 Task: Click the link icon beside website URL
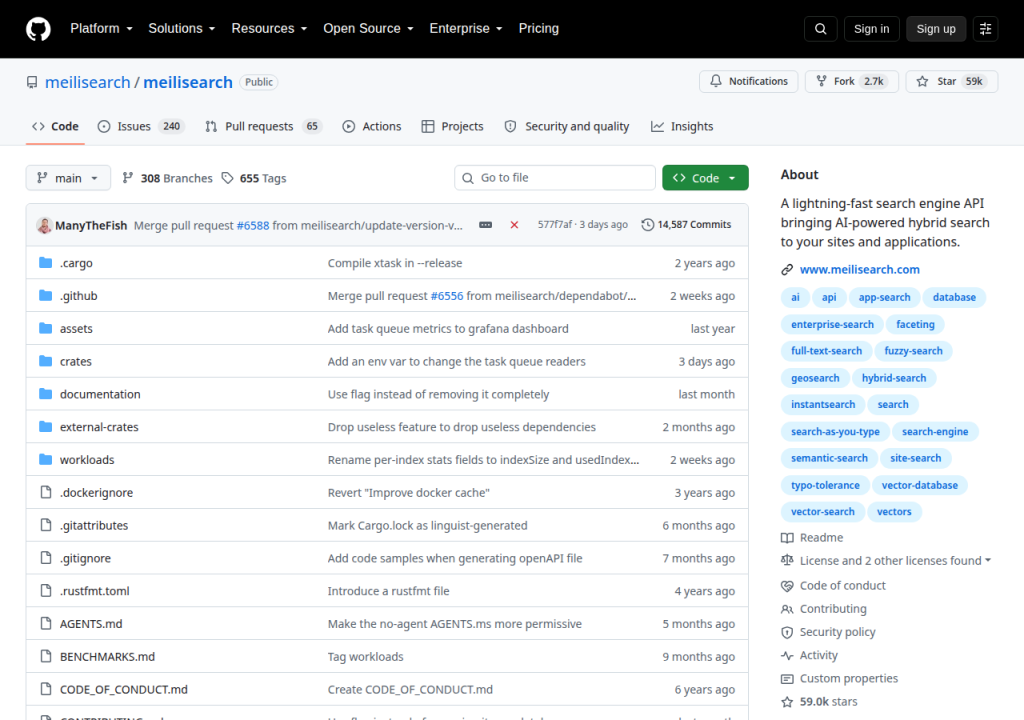click(x=787, y=270)
